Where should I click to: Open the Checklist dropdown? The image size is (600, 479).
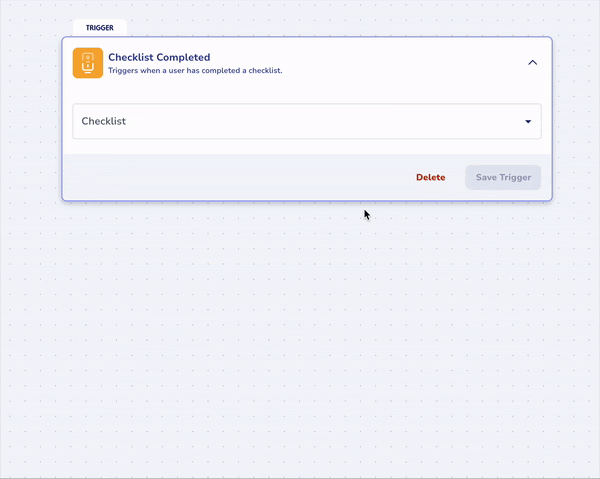click(x=307, y=121)
